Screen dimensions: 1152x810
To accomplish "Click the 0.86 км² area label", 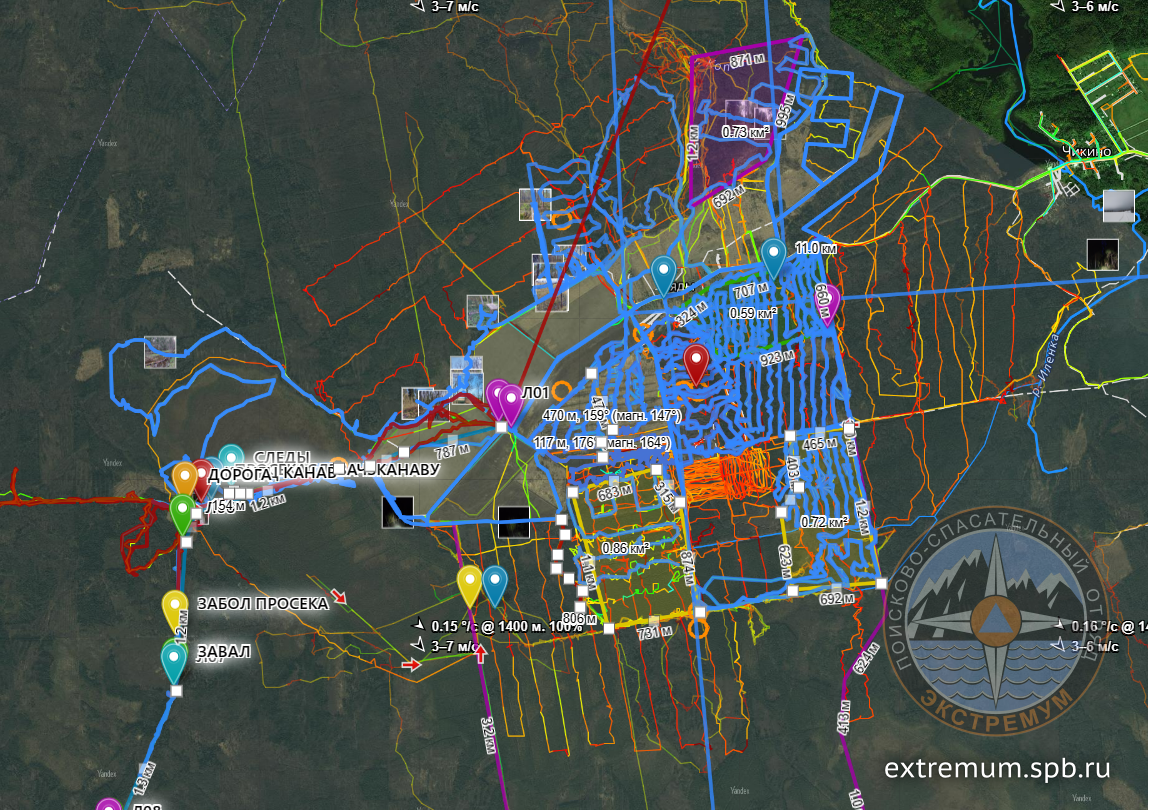I will (626, 548).
